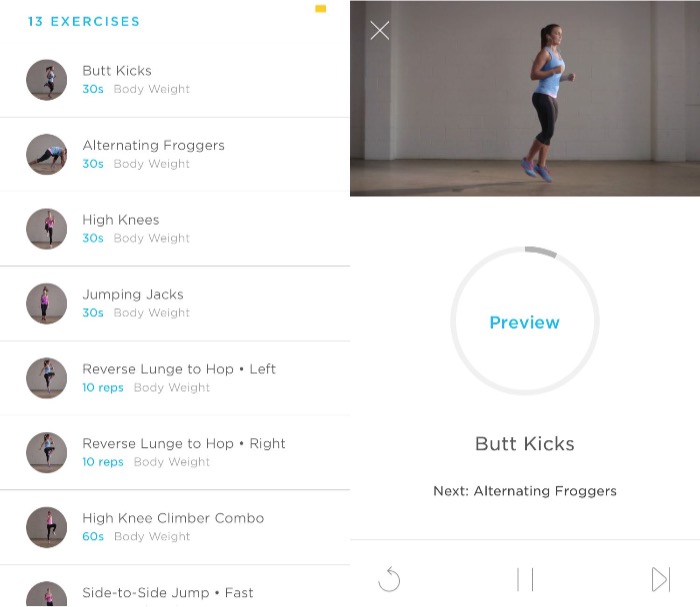Click the circular progress ring

click(525, 320)
